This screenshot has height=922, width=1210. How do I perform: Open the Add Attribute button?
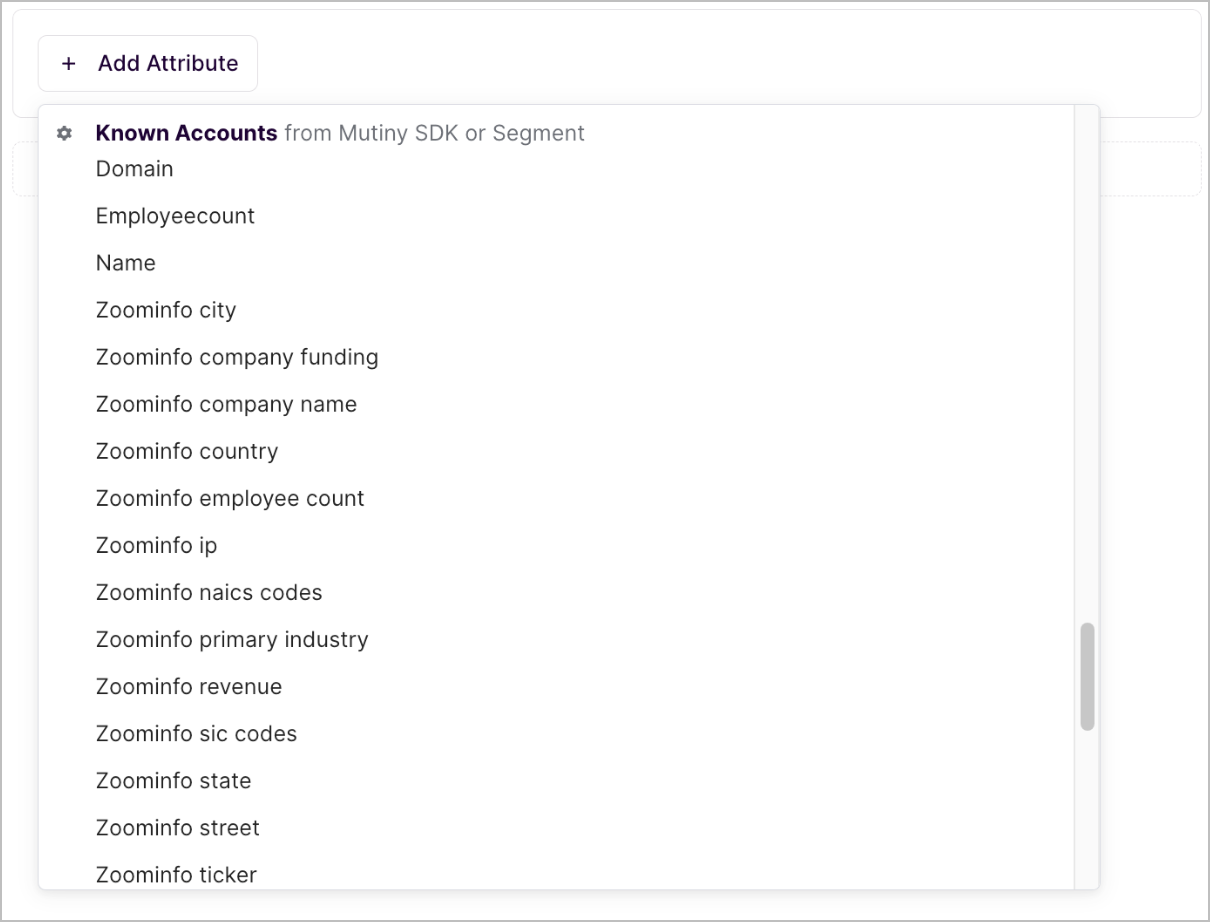pos(148,63)
